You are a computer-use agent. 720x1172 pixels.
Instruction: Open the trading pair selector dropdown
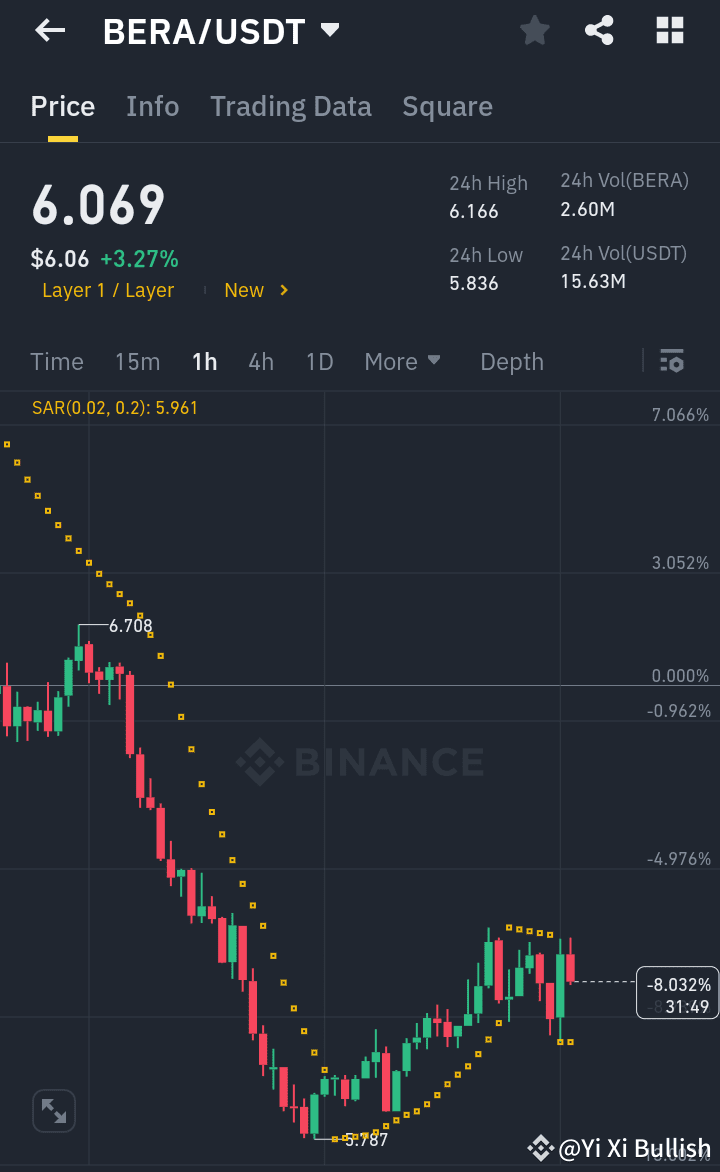330,30
